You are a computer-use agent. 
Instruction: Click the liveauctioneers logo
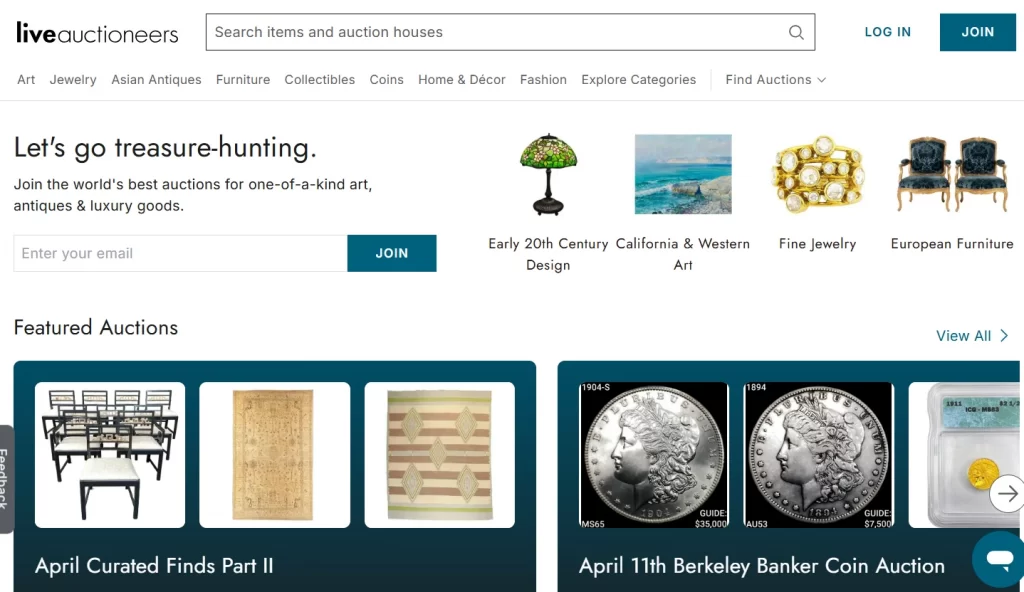[96, 32]
